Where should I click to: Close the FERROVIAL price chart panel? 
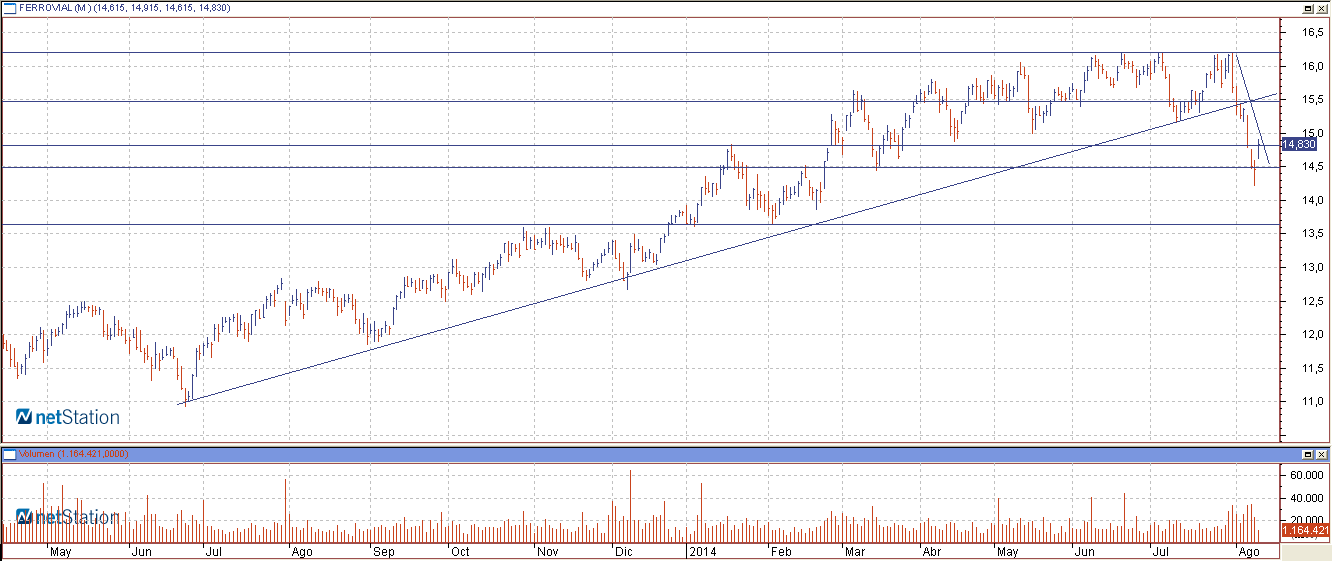(x=1321, y=8)
